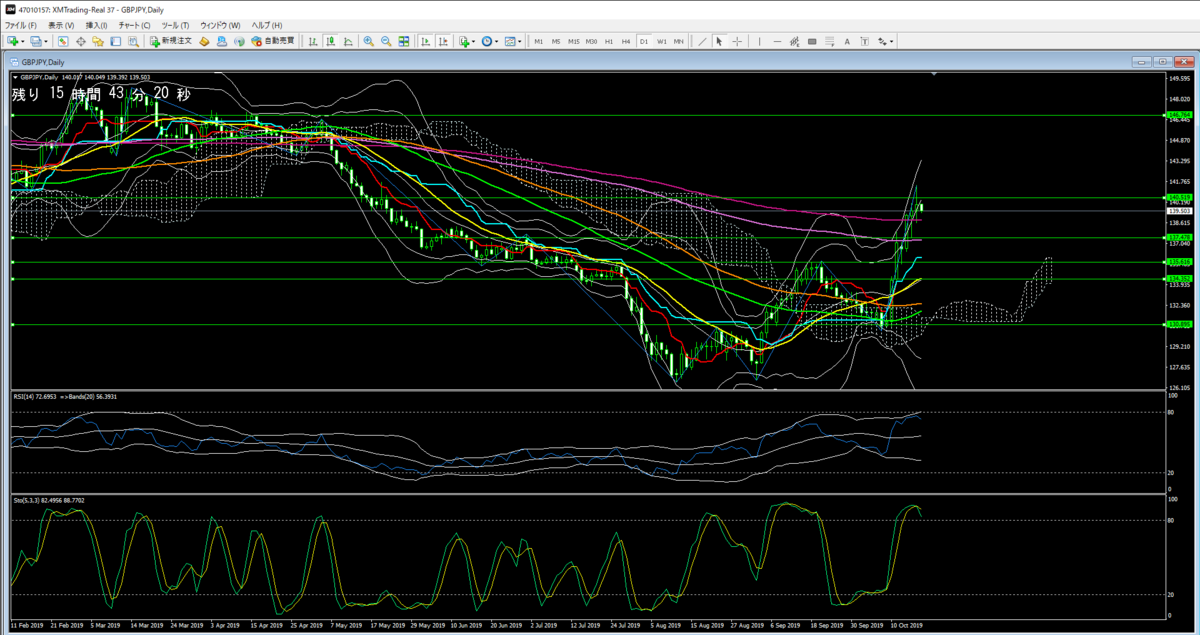
Task: Select the crosshair cursor tool
Action: tap(737, 42)
